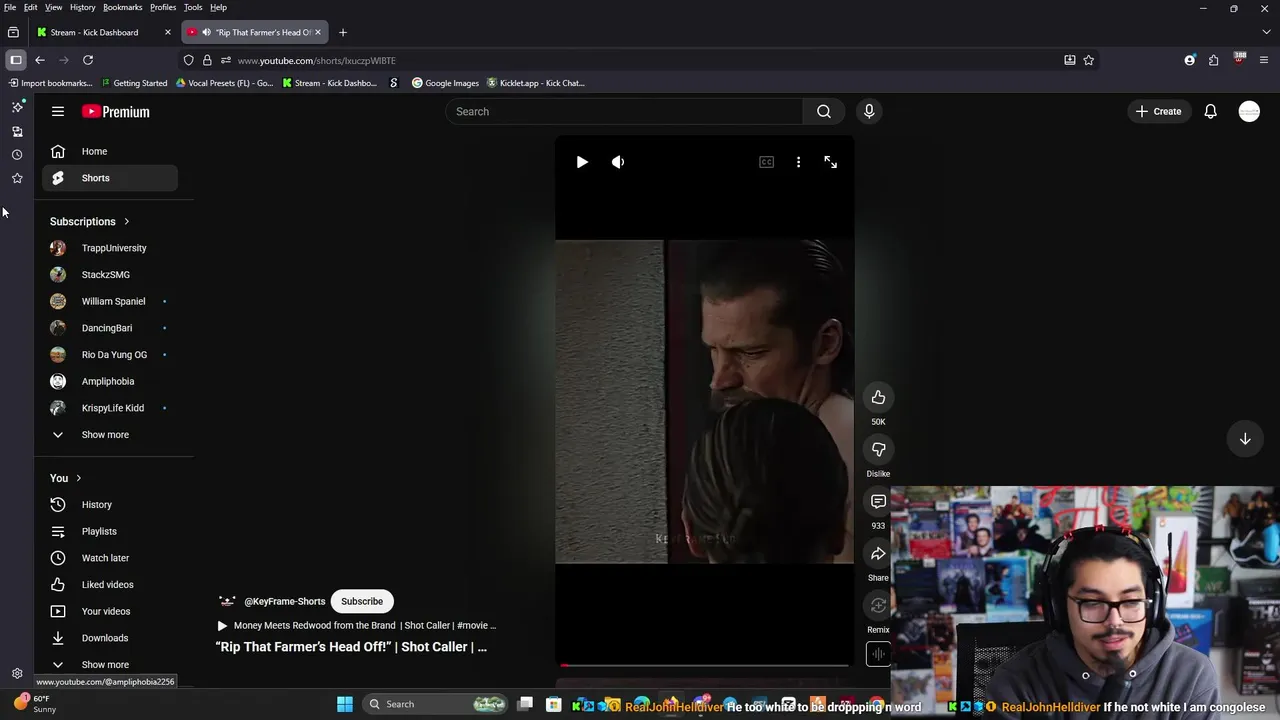Open Your videos
Screen dimensions: 1280x720
[x=110, y=611]
